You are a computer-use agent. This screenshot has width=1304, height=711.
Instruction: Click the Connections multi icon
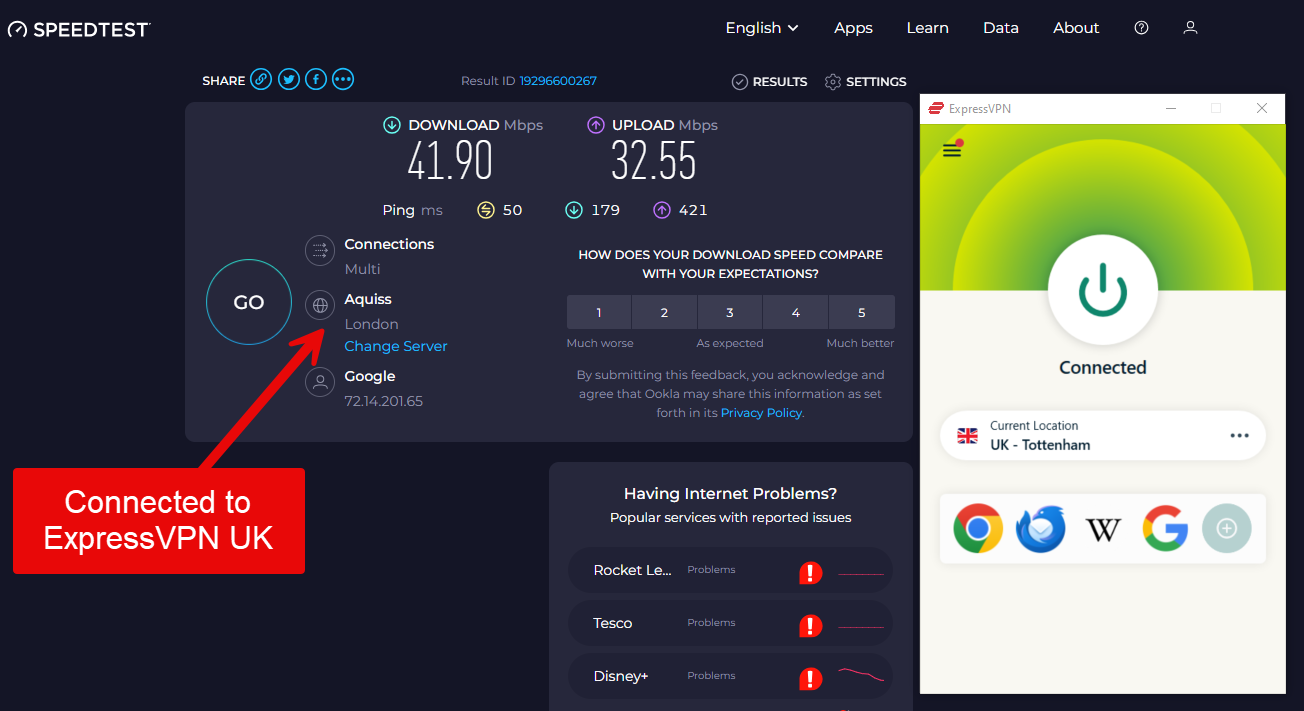click(320, 250)
